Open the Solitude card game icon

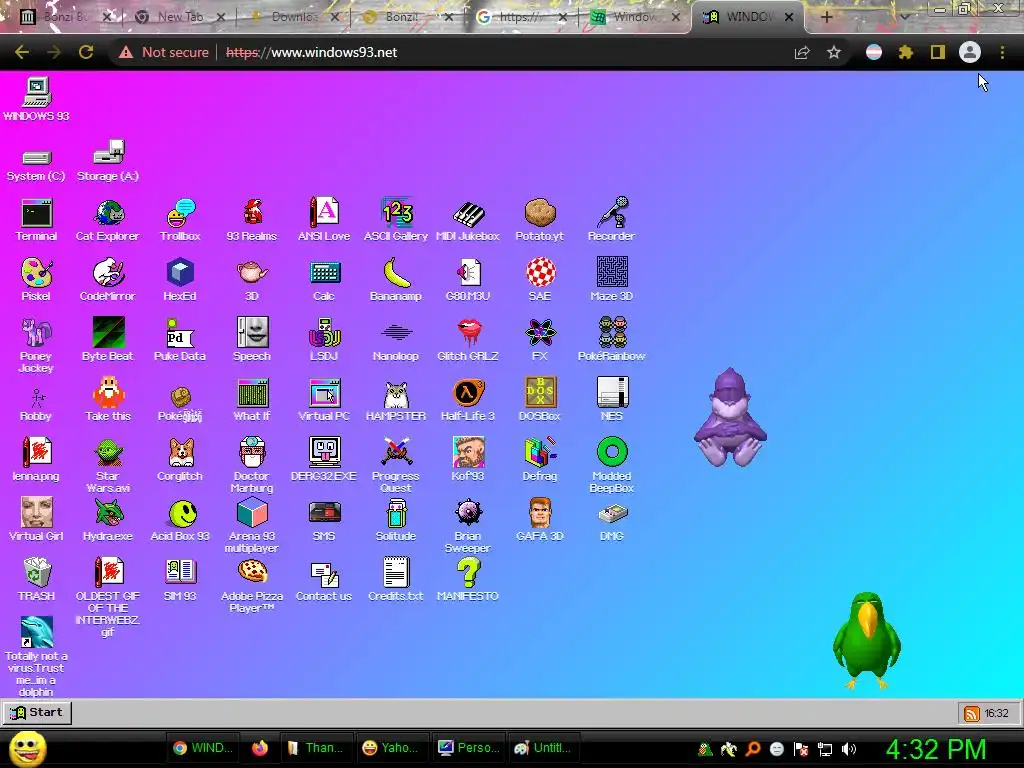click(396, 520)
